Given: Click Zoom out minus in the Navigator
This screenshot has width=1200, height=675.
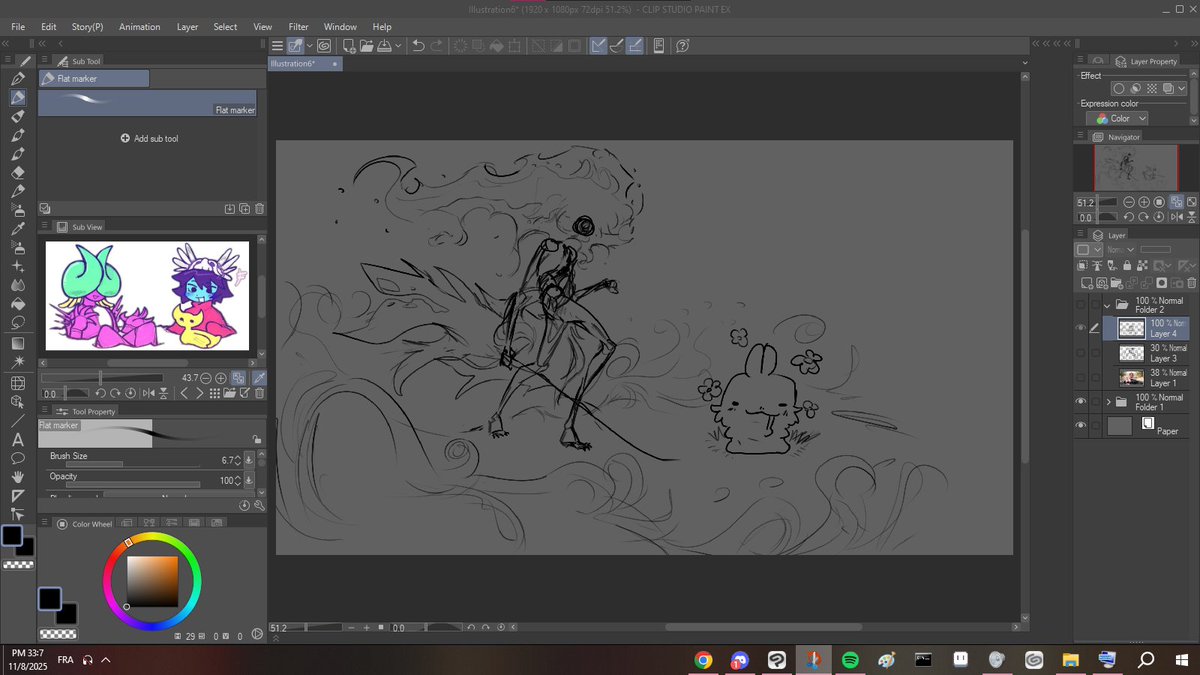Looking at the screenshot, I should click(x=1130, y=202).
